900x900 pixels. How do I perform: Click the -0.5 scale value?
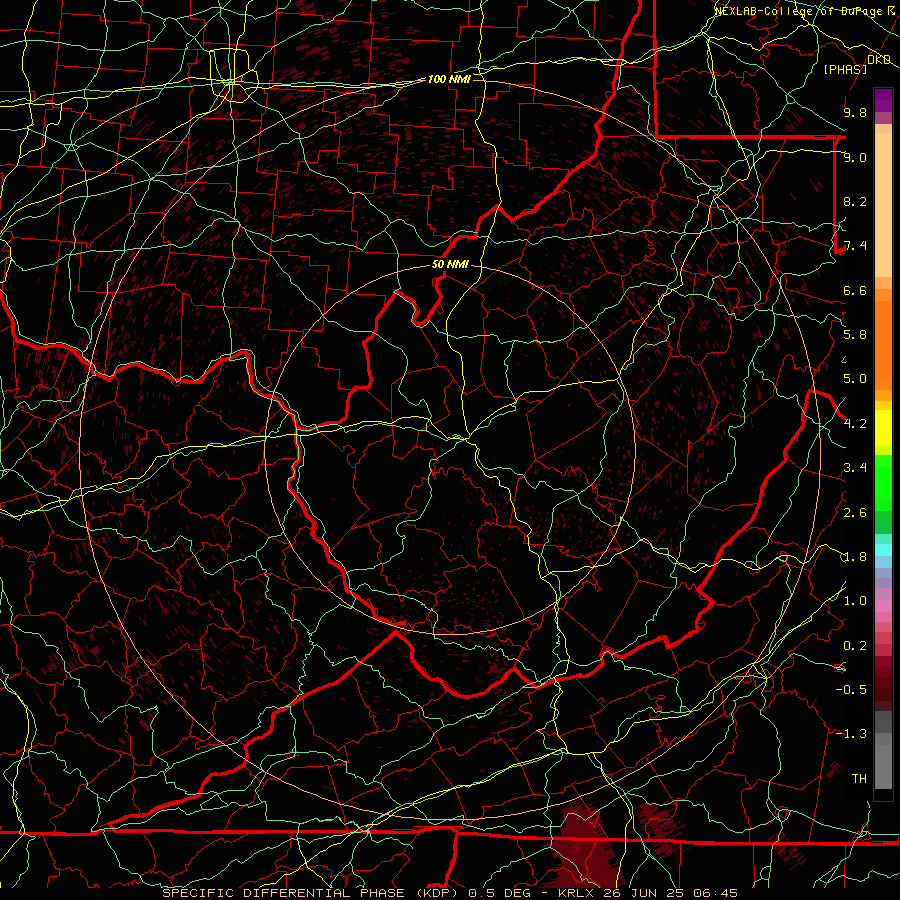point(851,690)
